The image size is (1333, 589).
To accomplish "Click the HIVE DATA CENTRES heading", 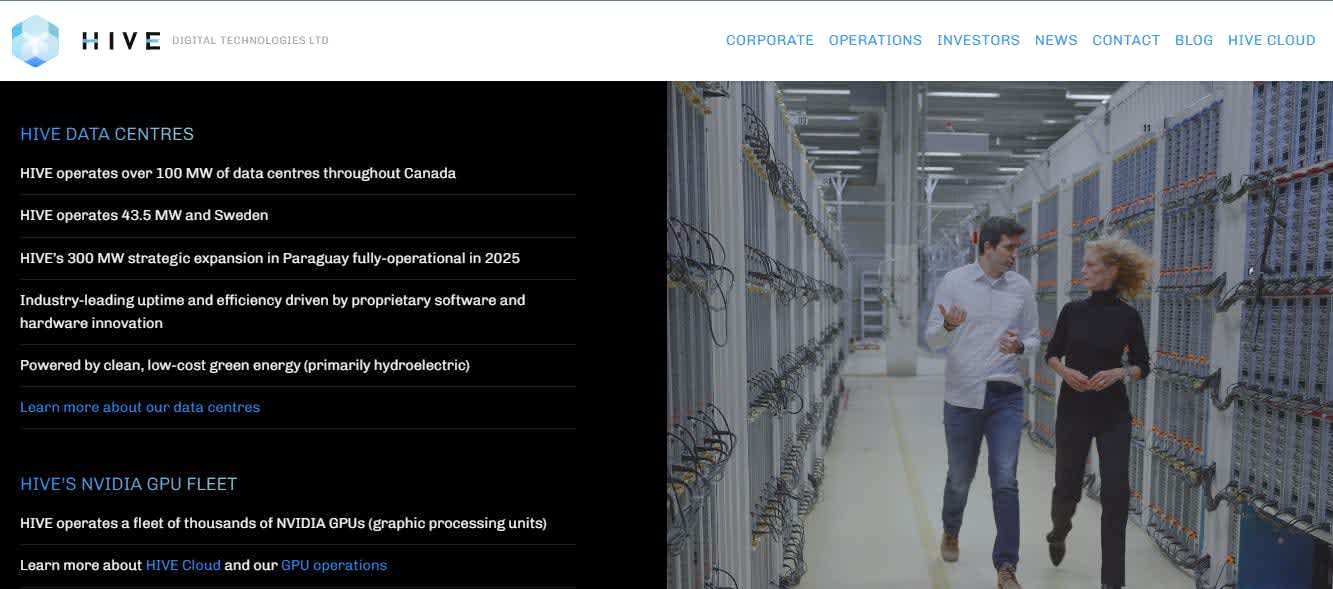I will (107, 134).
